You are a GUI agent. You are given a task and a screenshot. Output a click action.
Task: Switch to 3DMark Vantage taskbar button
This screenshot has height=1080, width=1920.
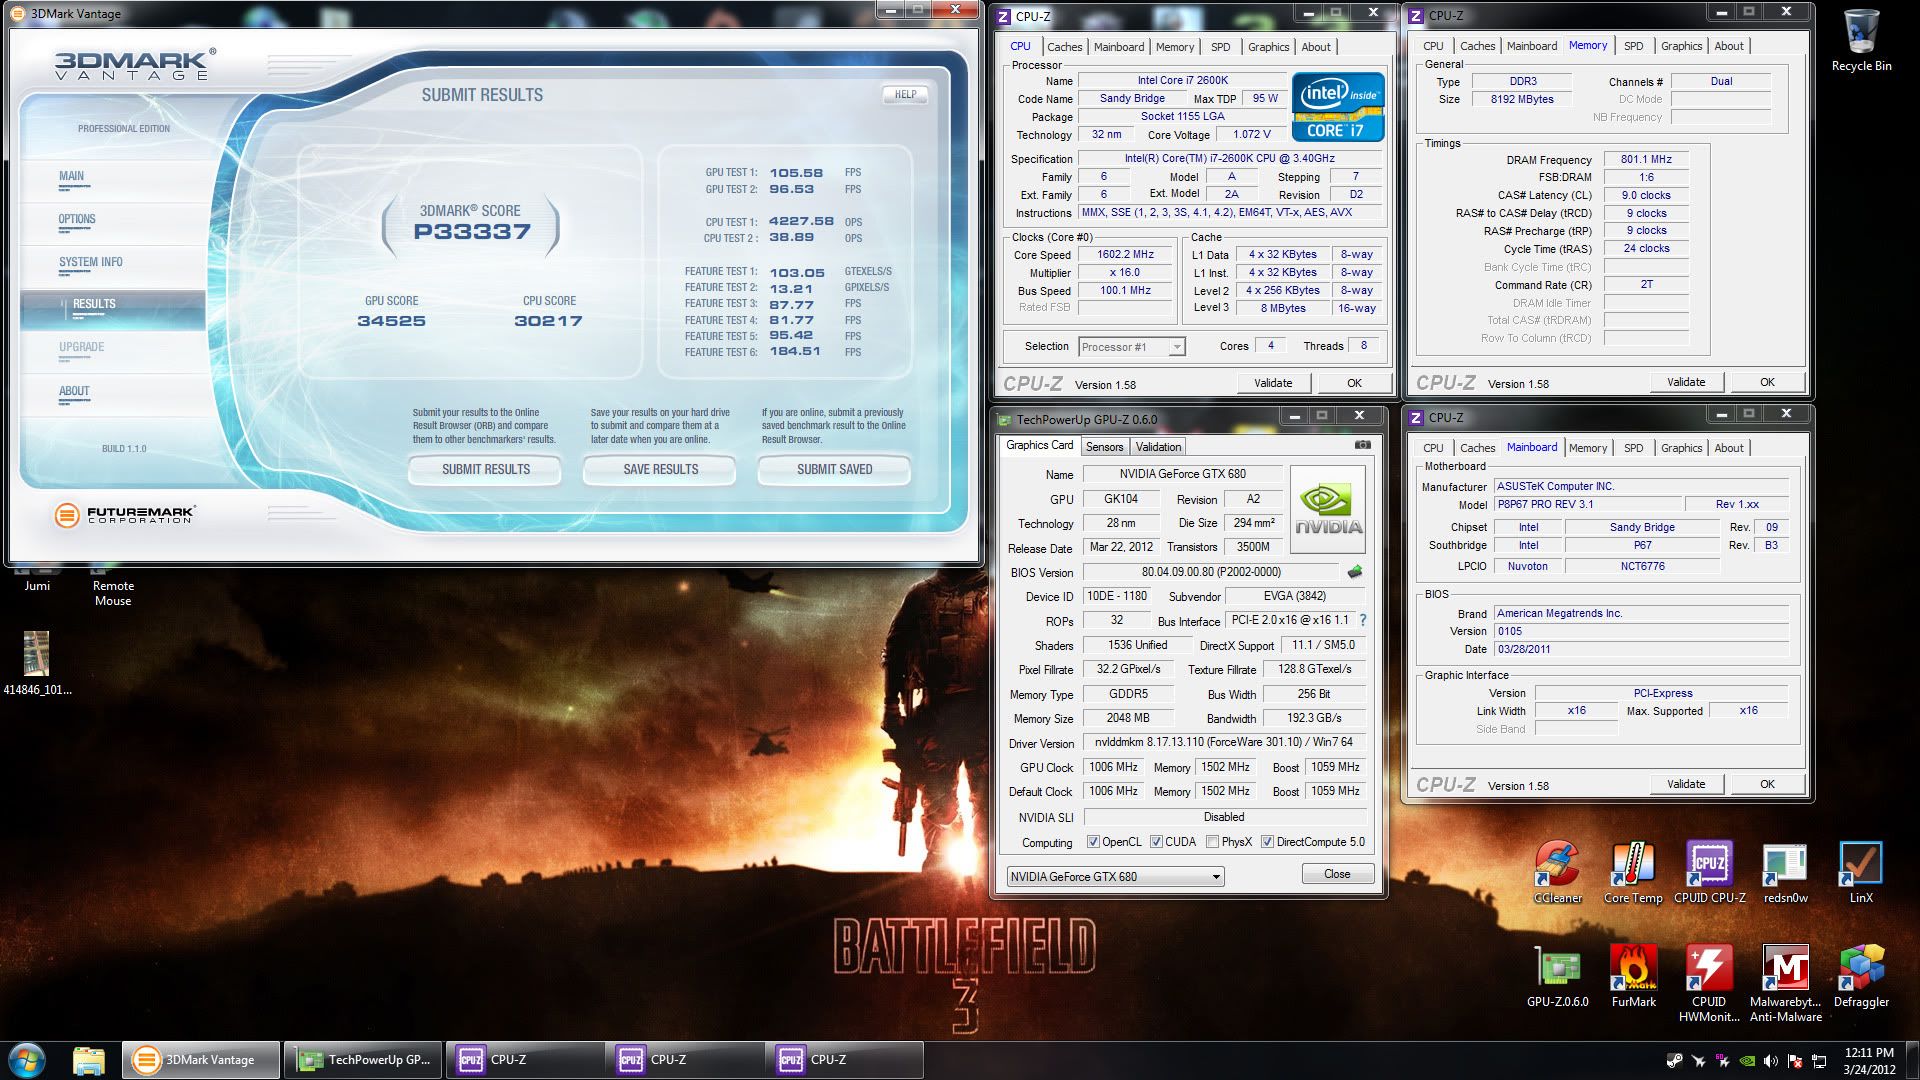pos(201,1060)
